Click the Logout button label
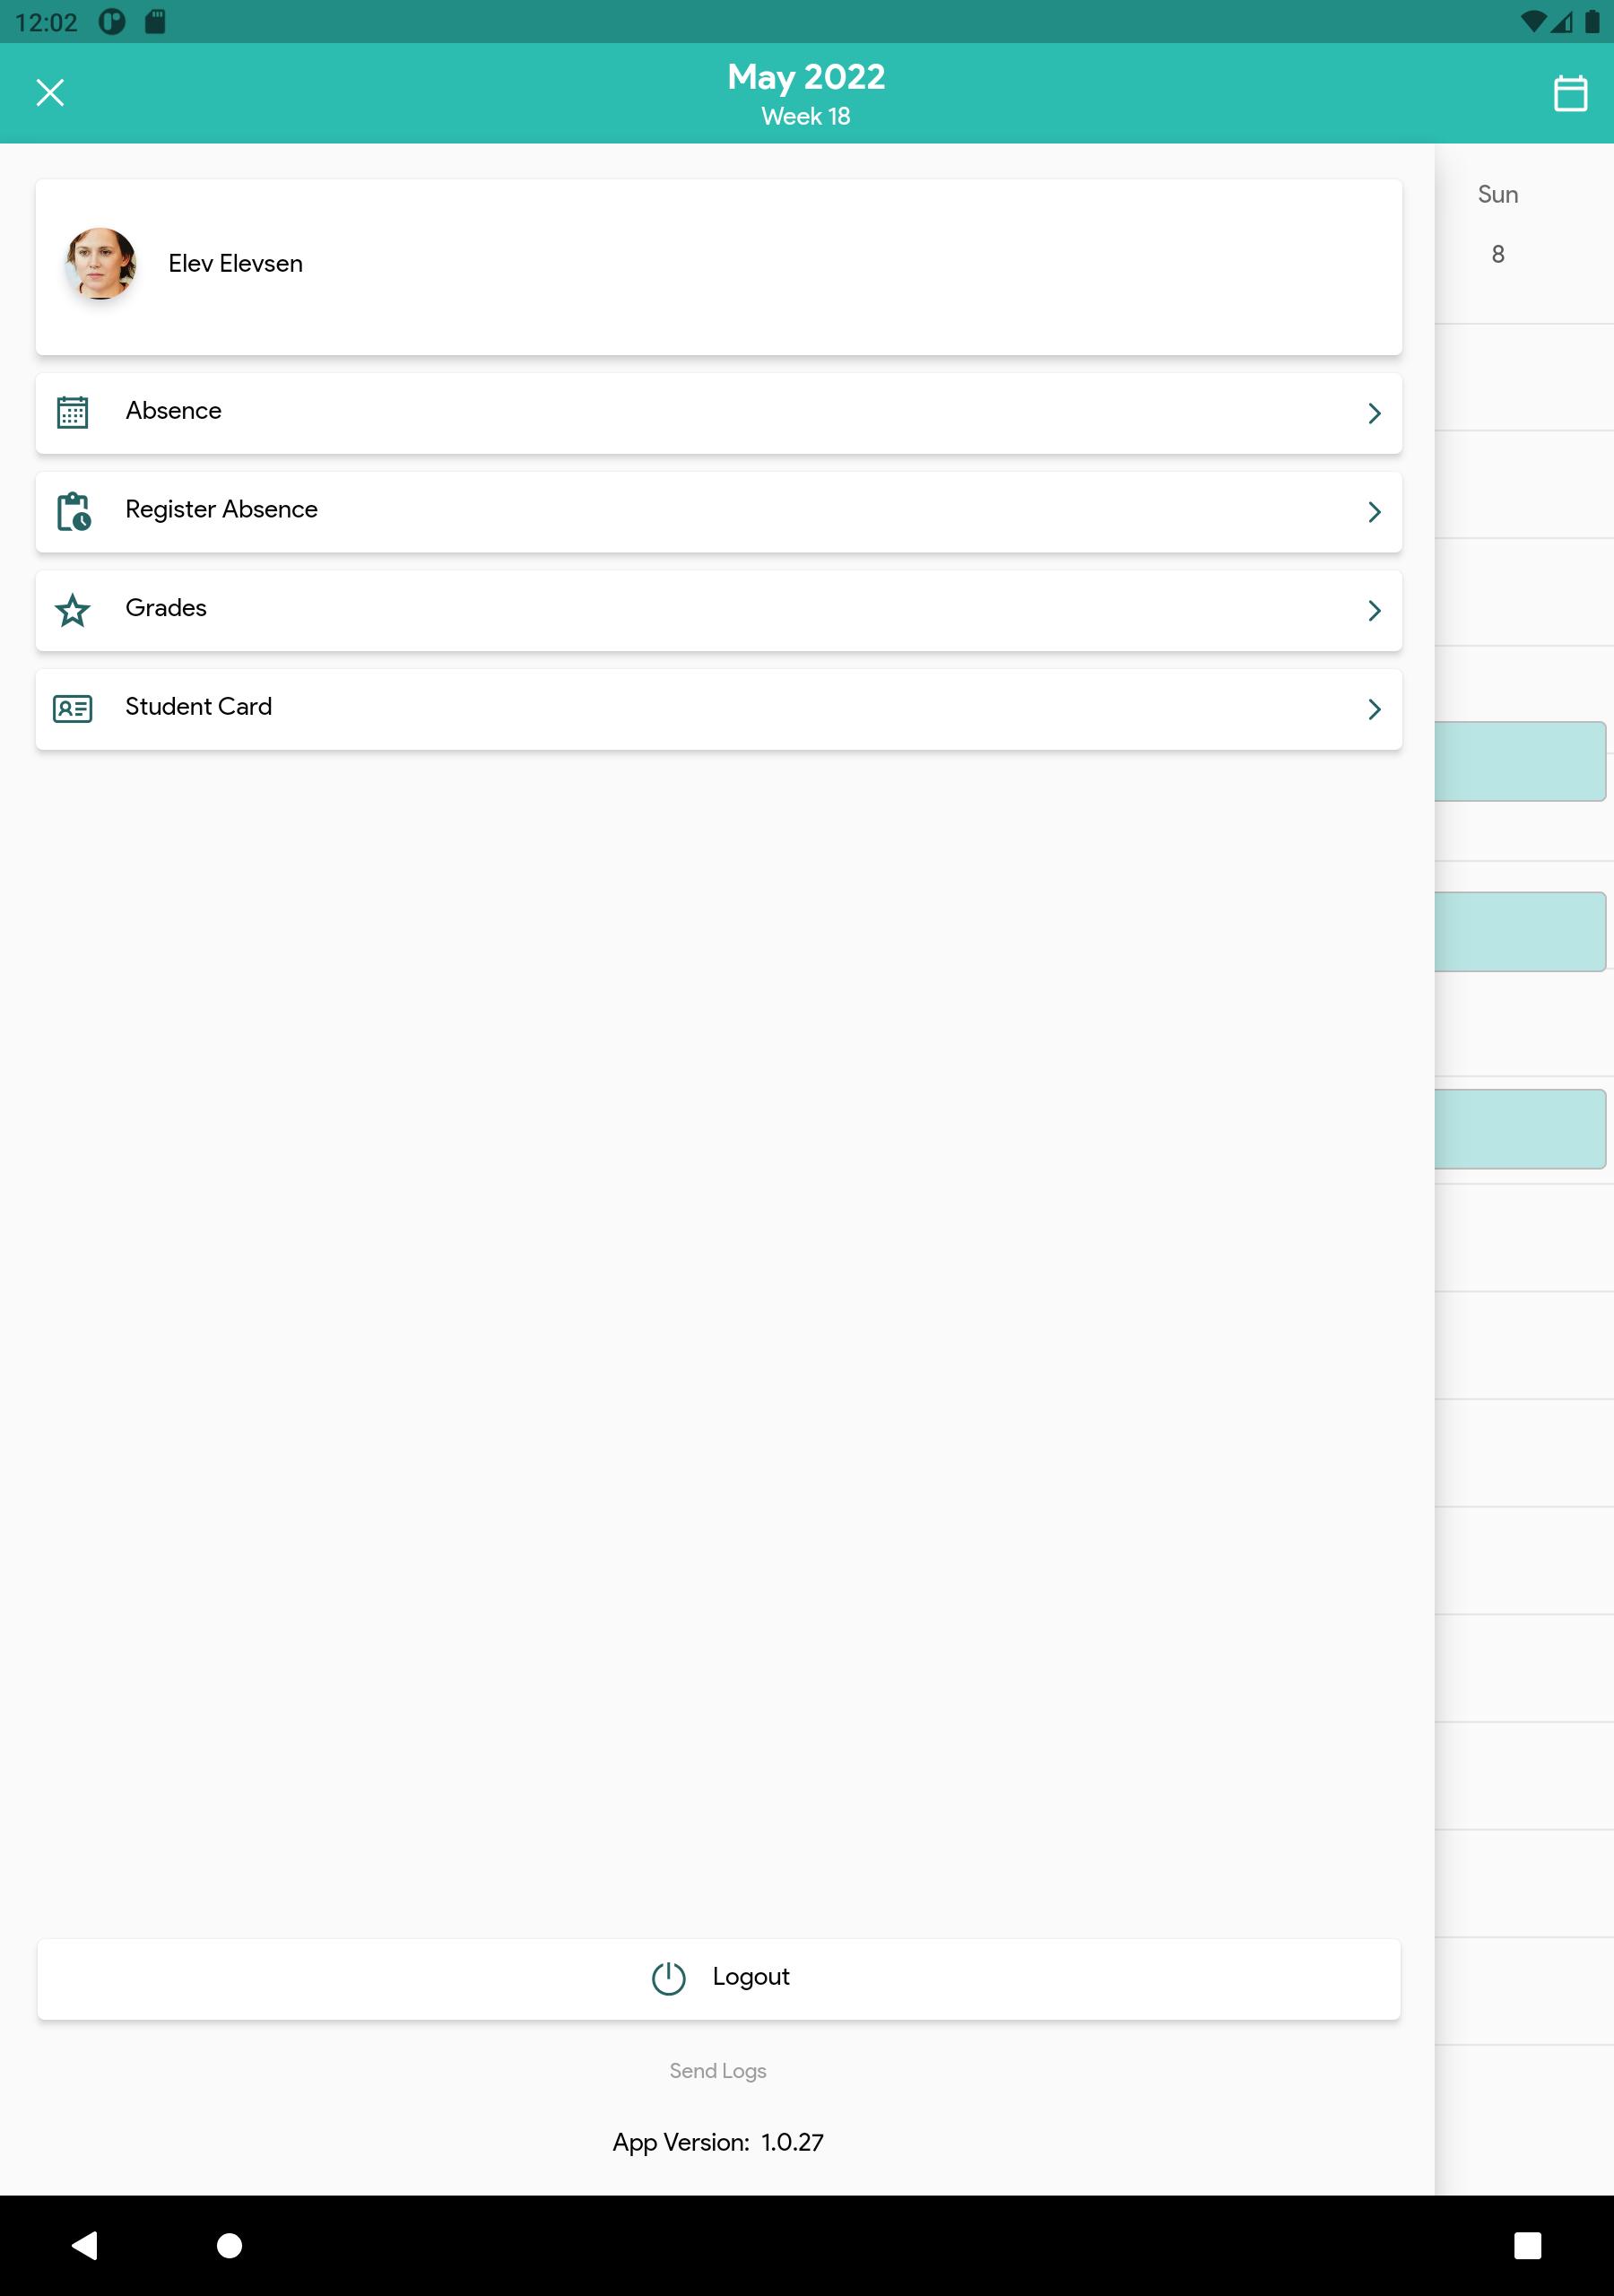The image size is (1614, 2296). click(751, 1976)
